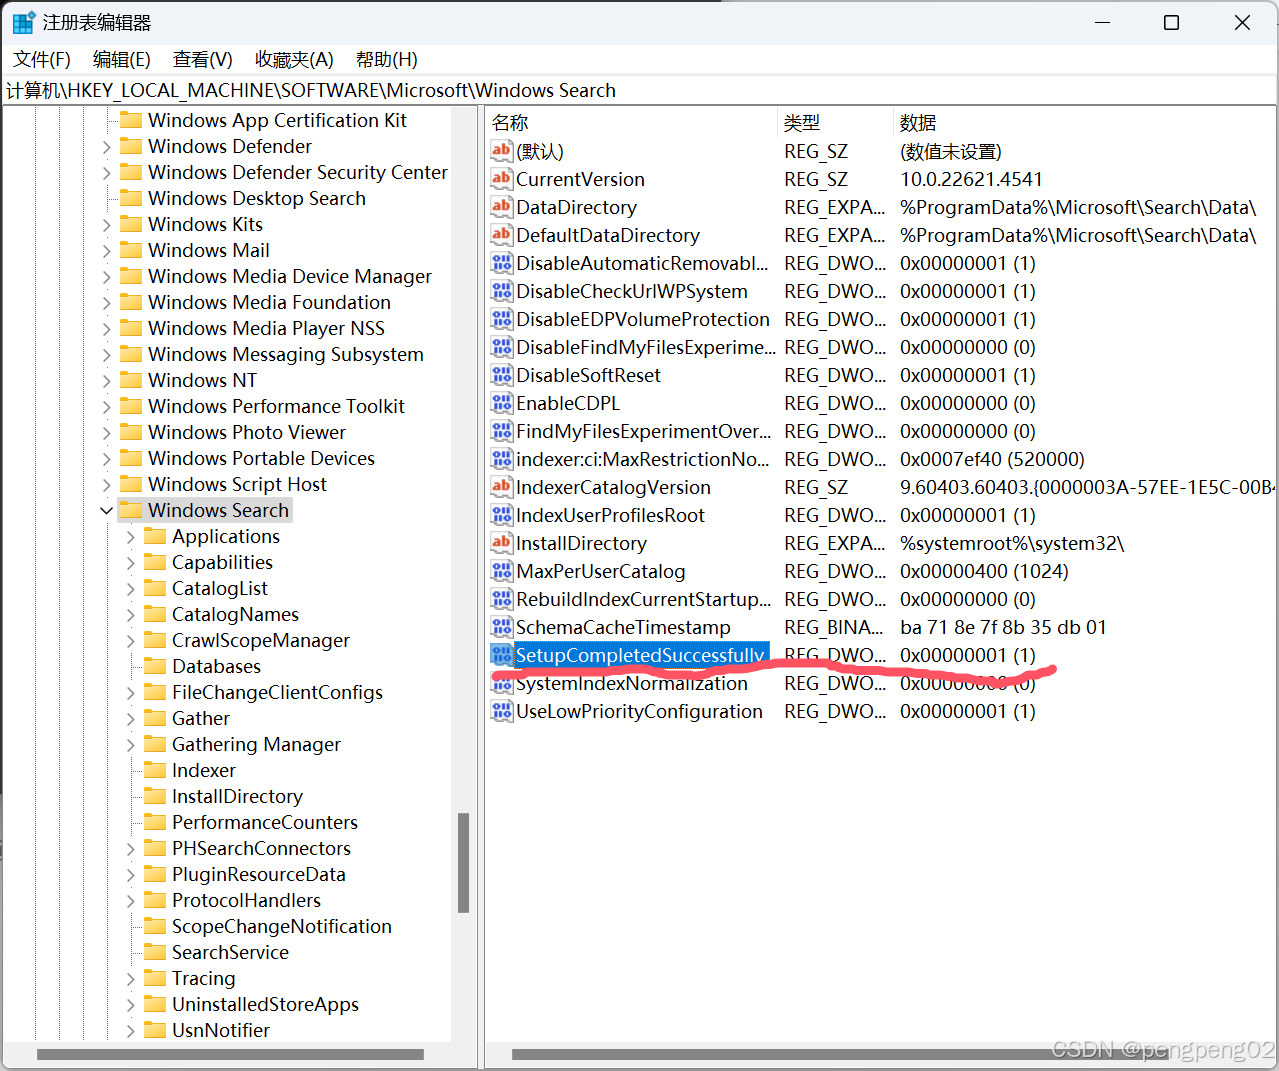Expand the Windows Kits key
Image resolution: width=1279 pixels, height=1071 pixels.
click(x=106, y=224)
